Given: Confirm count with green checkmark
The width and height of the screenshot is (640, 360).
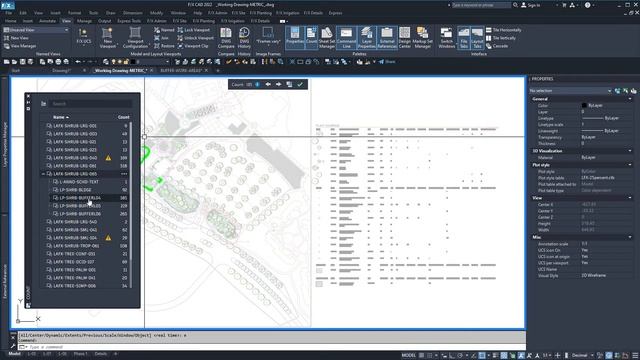Looking at the screenshot, I should (x=300, y=84).
